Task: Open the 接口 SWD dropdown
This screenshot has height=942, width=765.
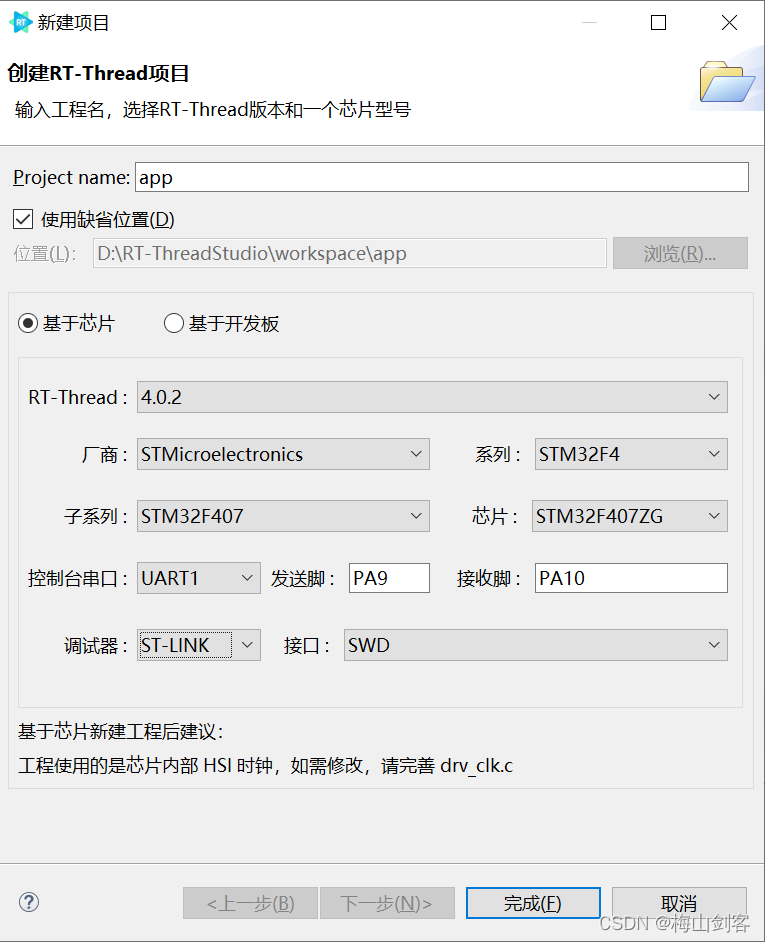Action: pyautogui.click(x=535, y=645)
